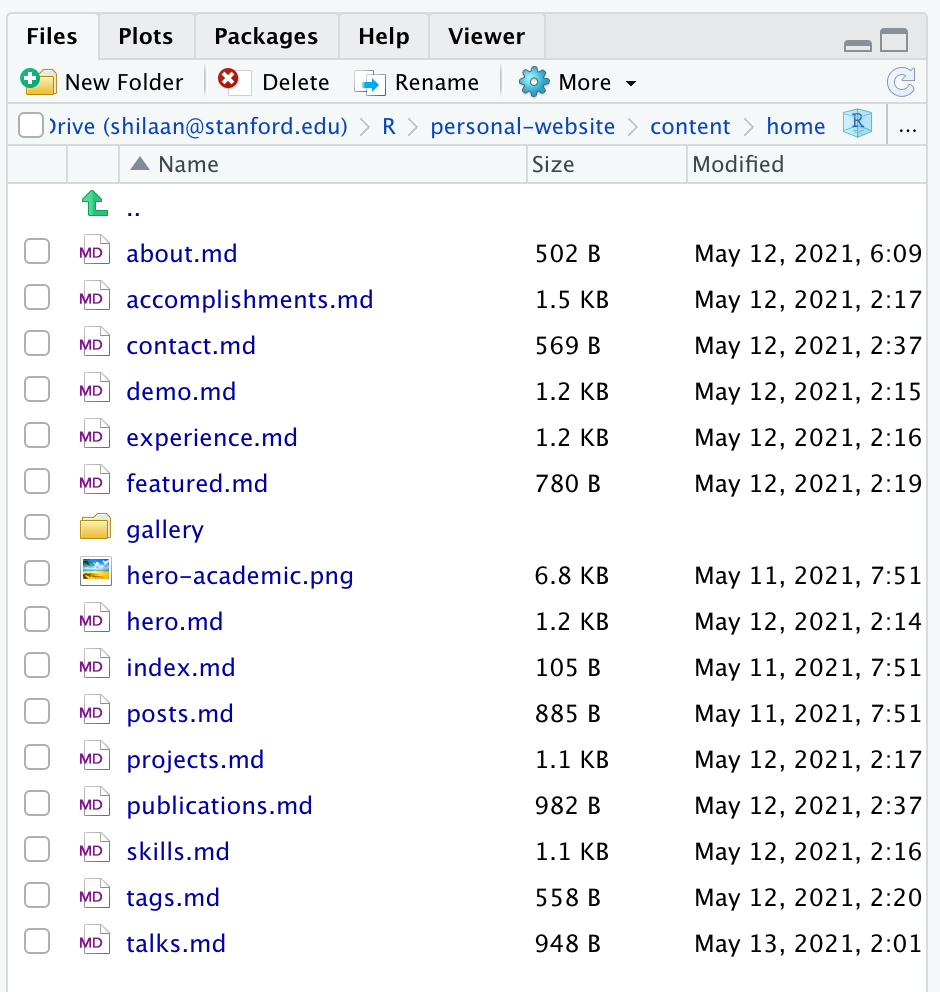The image size is (940, 992).
Task: Navigate to personal-website in the breadcrumb
Action: point(522,127)
